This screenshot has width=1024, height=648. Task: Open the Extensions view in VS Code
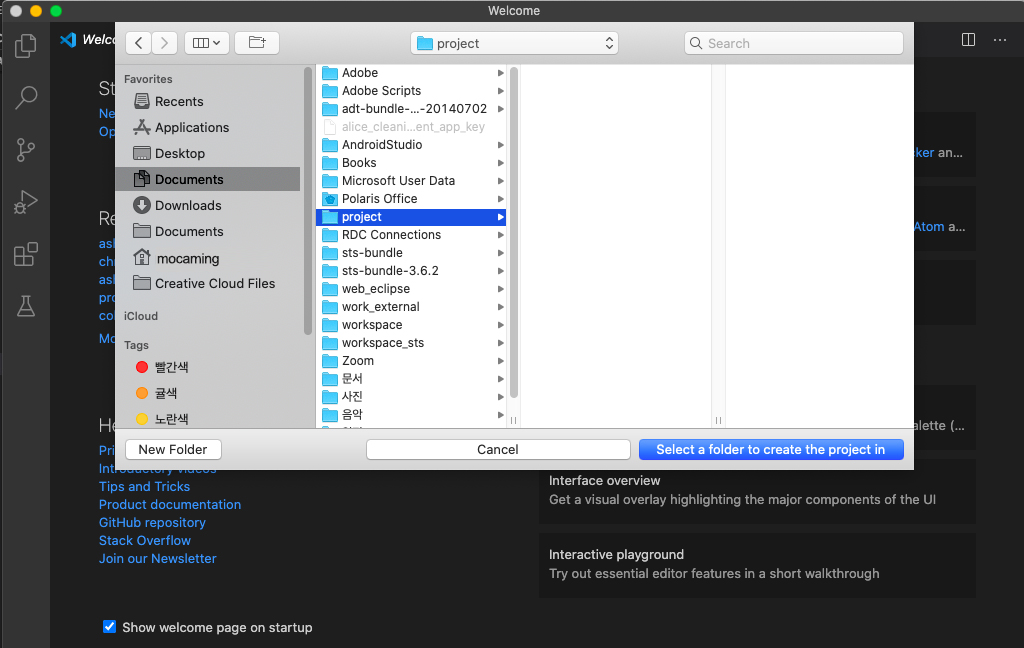pos(25,254)
